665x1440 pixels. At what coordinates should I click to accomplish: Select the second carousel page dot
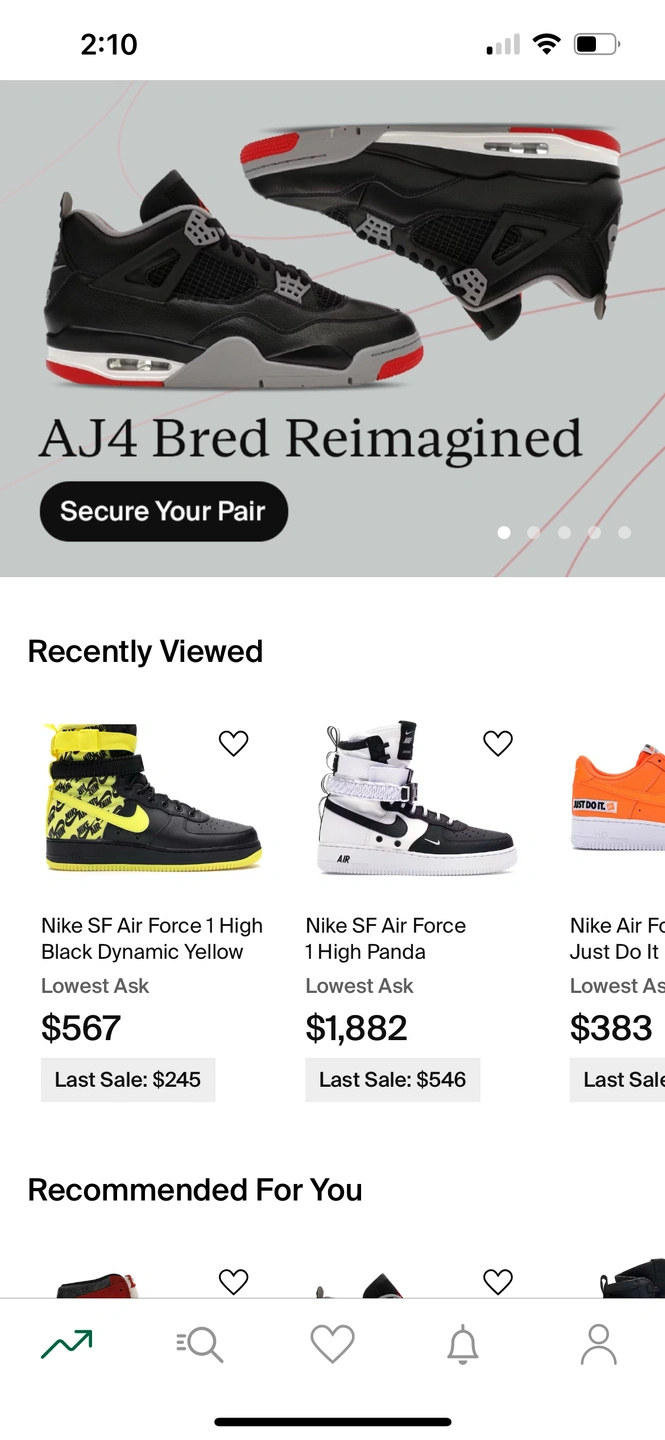[534, 532]
